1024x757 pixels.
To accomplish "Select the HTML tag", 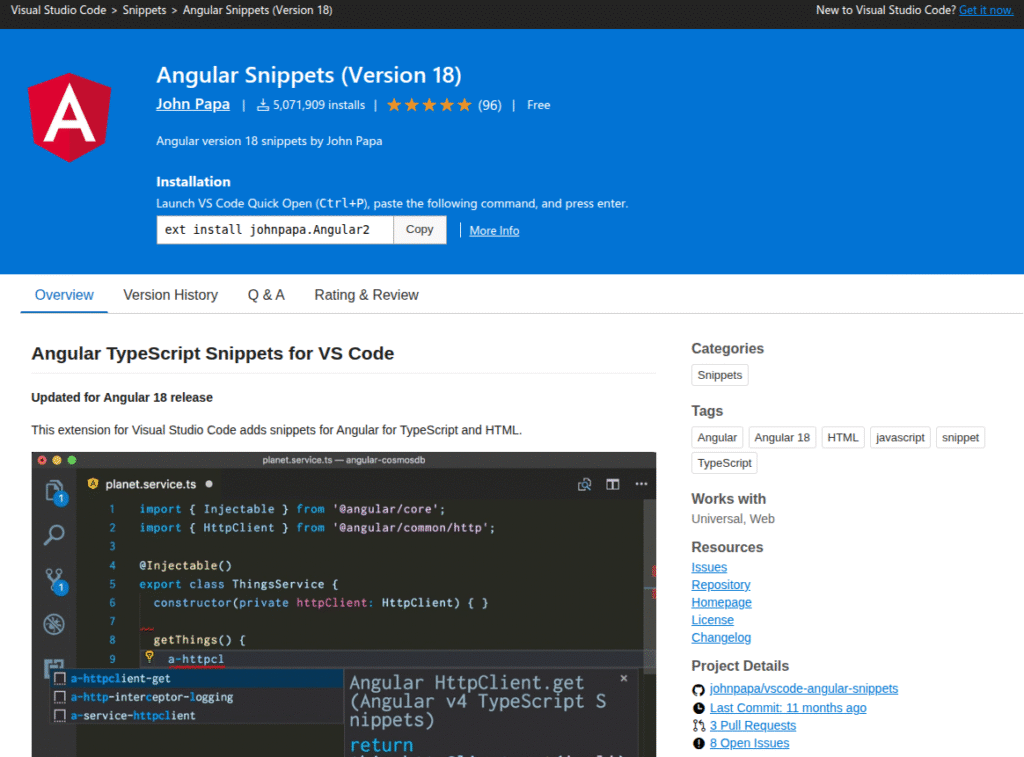I will [842, 438].
